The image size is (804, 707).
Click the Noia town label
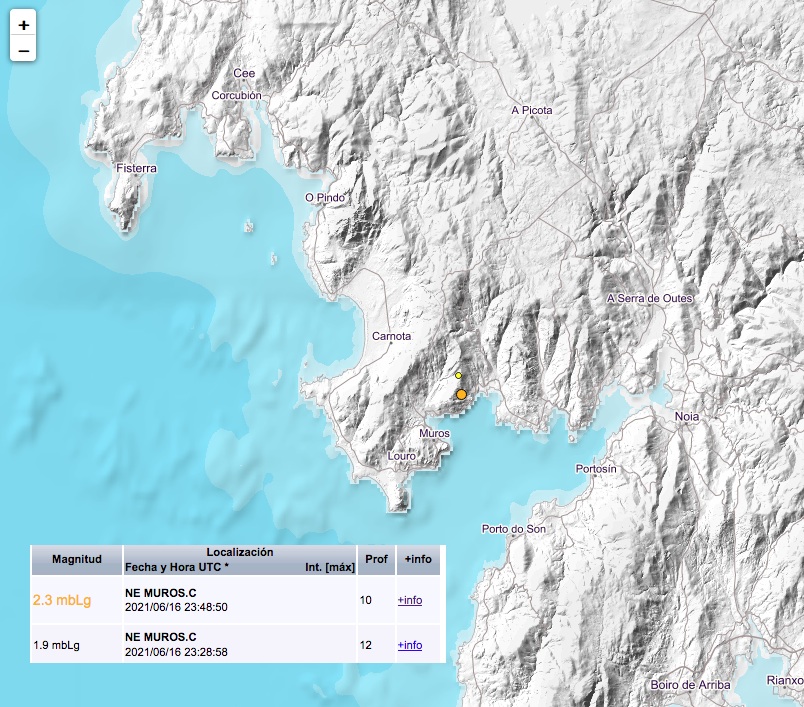(x=687, y=415)
